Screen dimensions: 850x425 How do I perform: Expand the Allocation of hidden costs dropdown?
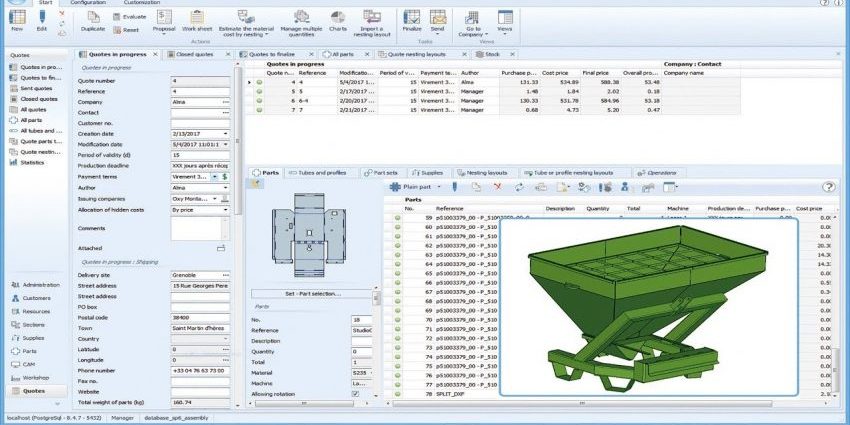tap(225, 210)
